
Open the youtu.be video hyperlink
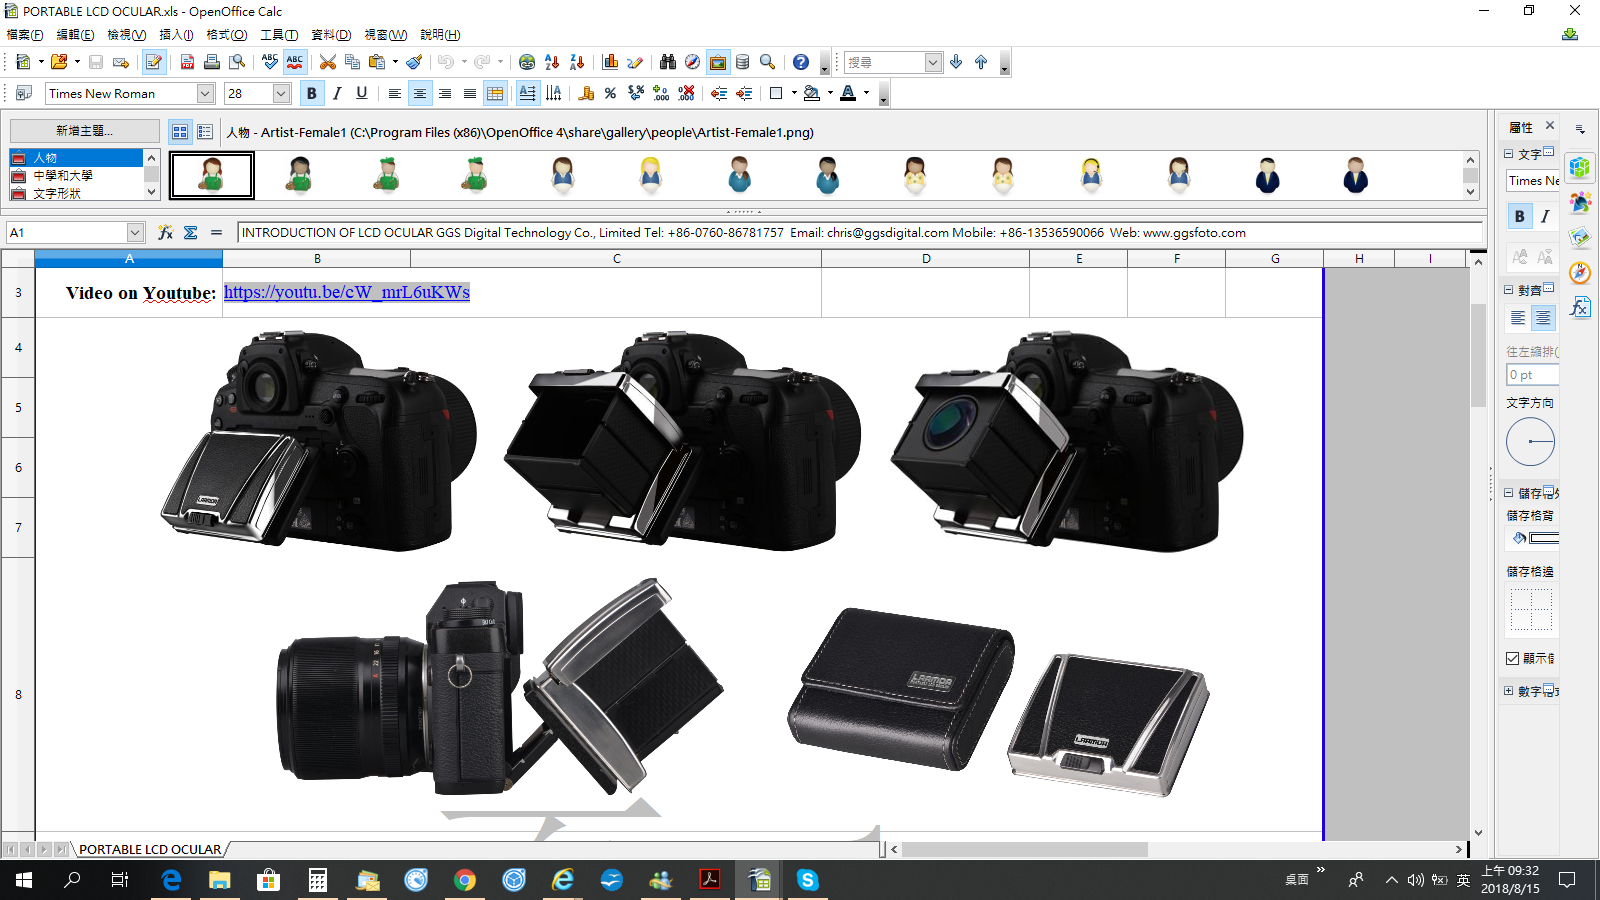coord(347,292)
